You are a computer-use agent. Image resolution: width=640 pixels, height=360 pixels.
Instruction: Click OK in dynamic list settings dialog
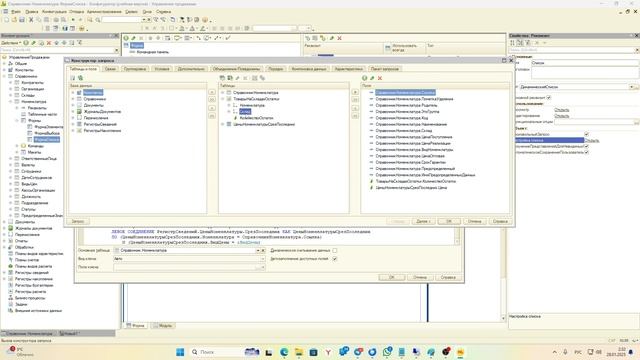click(392, 277)
